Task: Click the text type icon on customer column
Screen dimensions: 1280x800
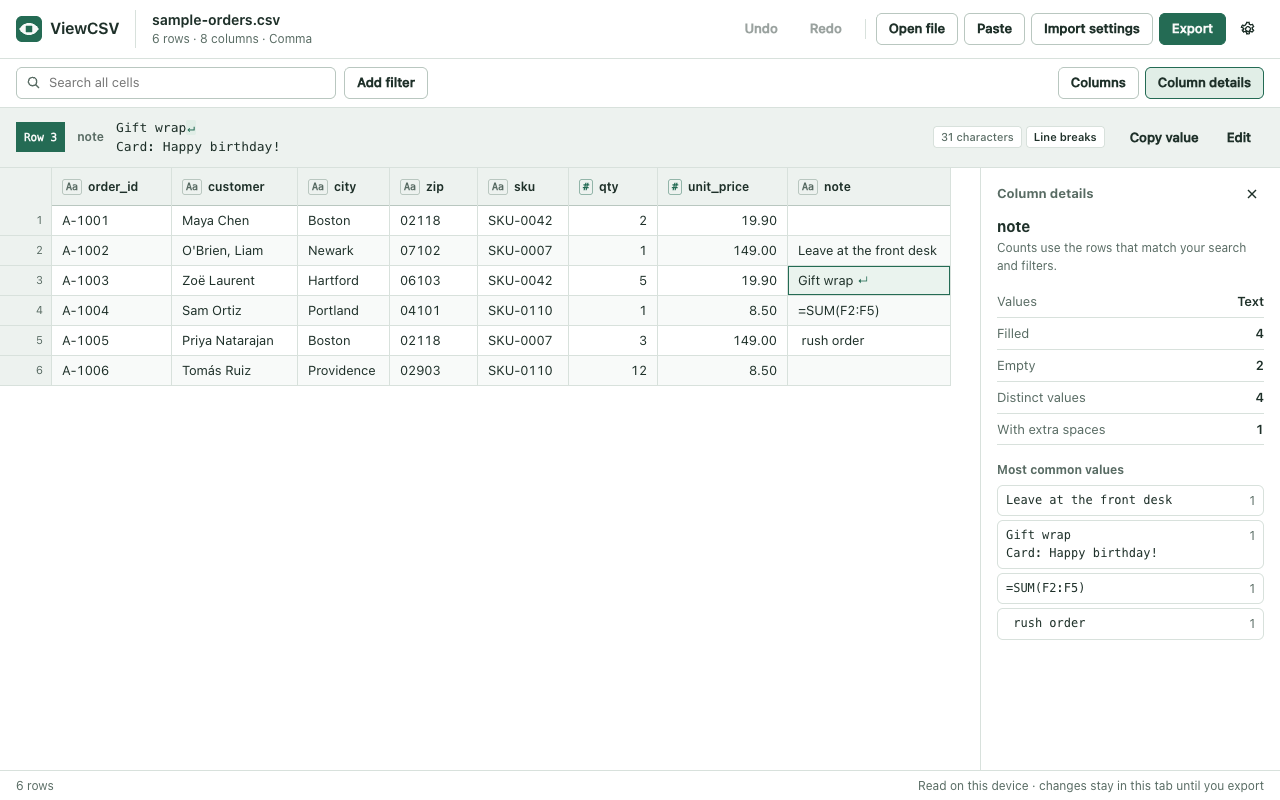Action: coord(192,187)
